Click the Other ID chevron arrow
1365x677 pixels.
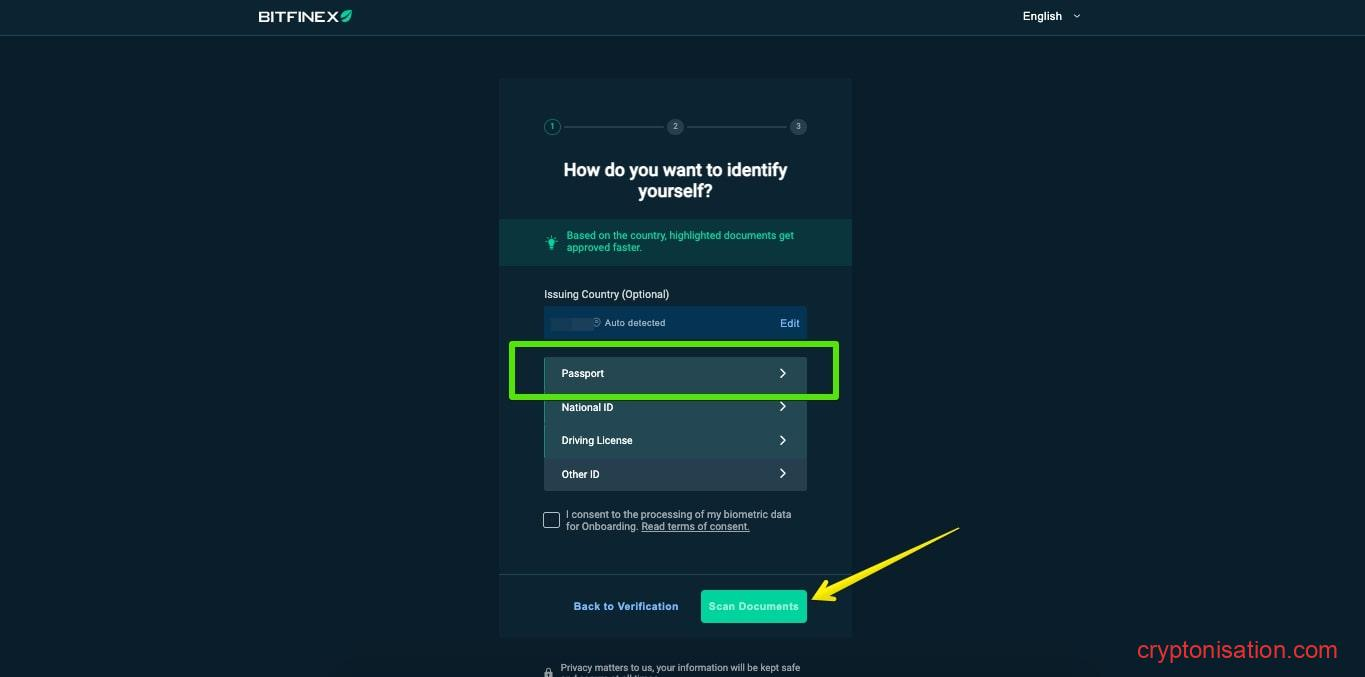click(783, 474)
